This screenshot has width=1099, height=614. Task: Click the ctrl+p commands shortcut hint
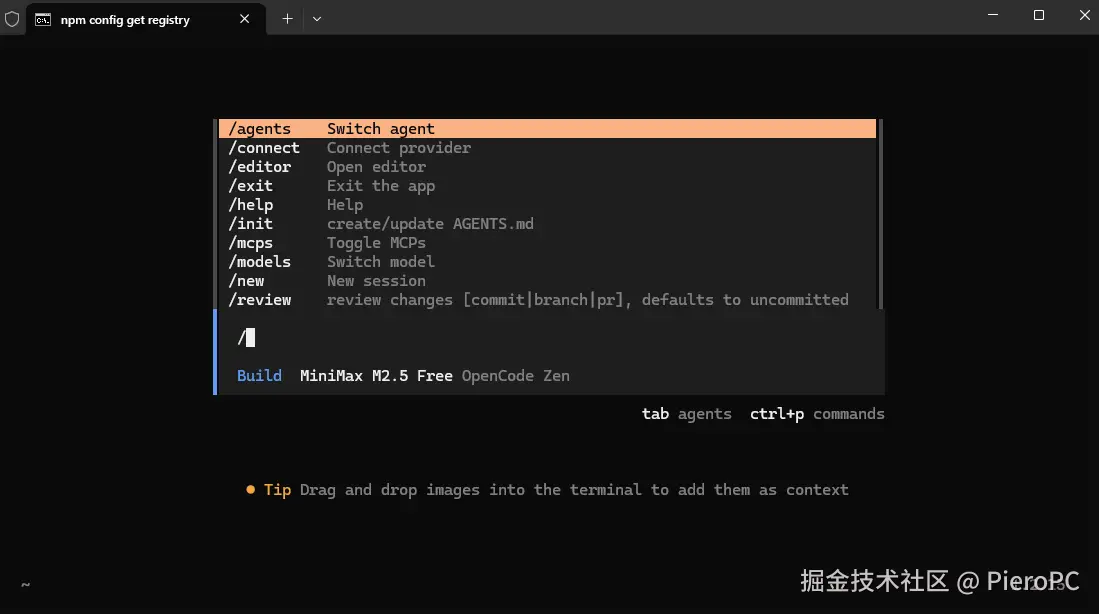coord(817,414)
